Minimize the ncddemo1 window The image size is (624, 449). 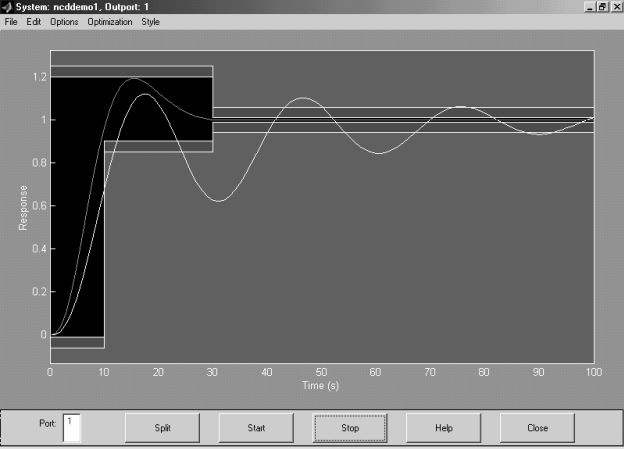coord(590,7)
